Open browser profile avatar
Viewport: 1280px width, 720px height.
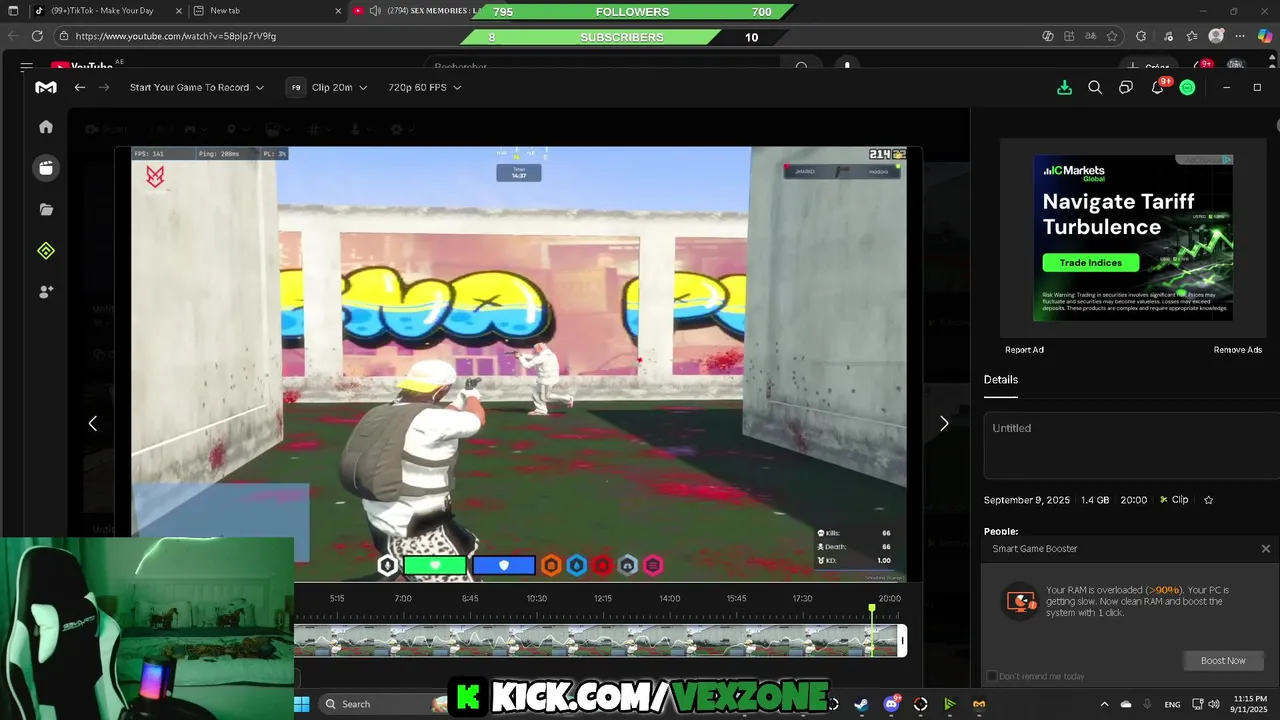point(1216,36)
